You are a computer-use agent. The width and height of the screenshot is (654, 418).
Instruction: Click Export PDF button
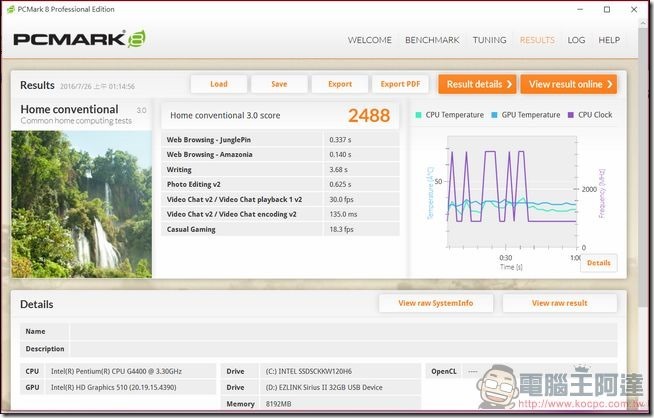point(400,84)
